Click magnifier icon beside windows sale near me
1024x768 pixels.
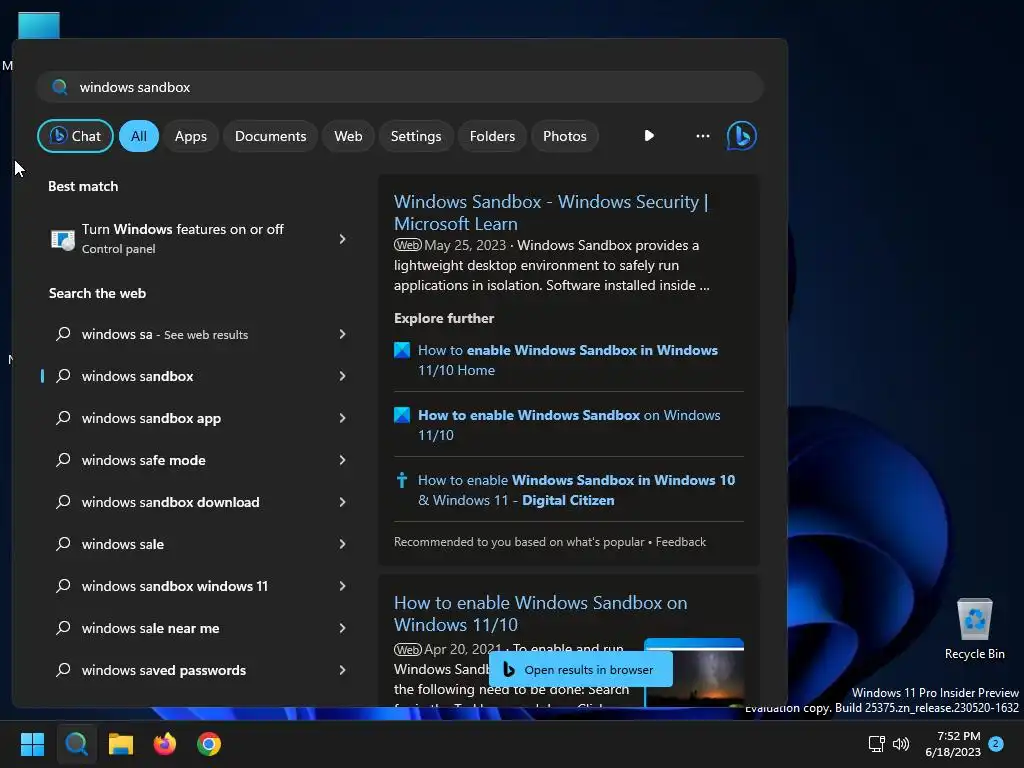pos(63,628)
